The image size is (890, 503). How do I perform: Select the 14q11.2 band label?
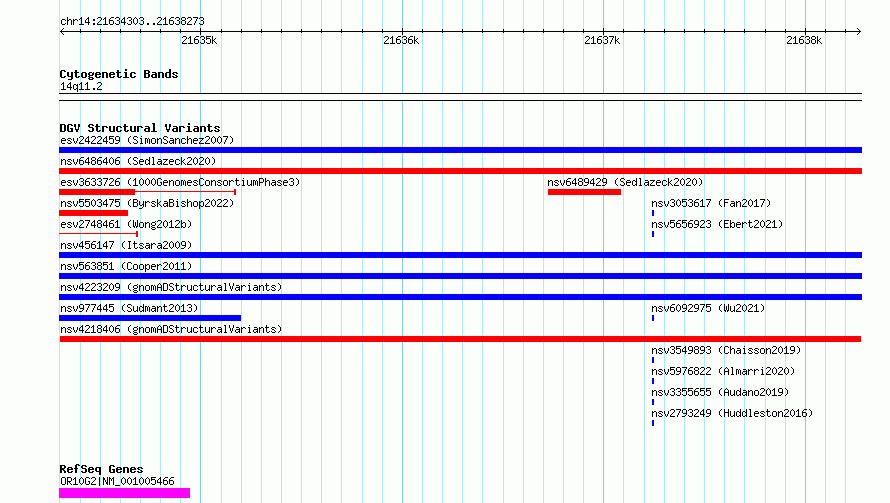tap(81, 86)
